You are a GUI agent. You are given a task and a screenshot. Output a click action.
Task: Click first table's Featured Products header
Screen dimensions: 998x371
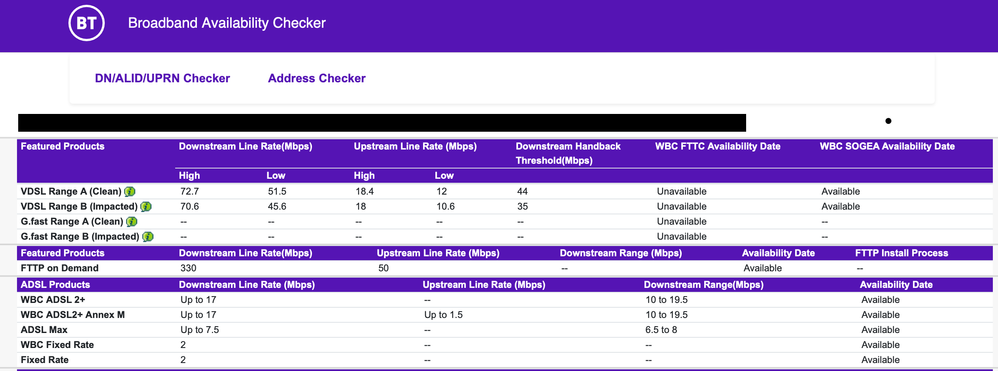(62, 146)
